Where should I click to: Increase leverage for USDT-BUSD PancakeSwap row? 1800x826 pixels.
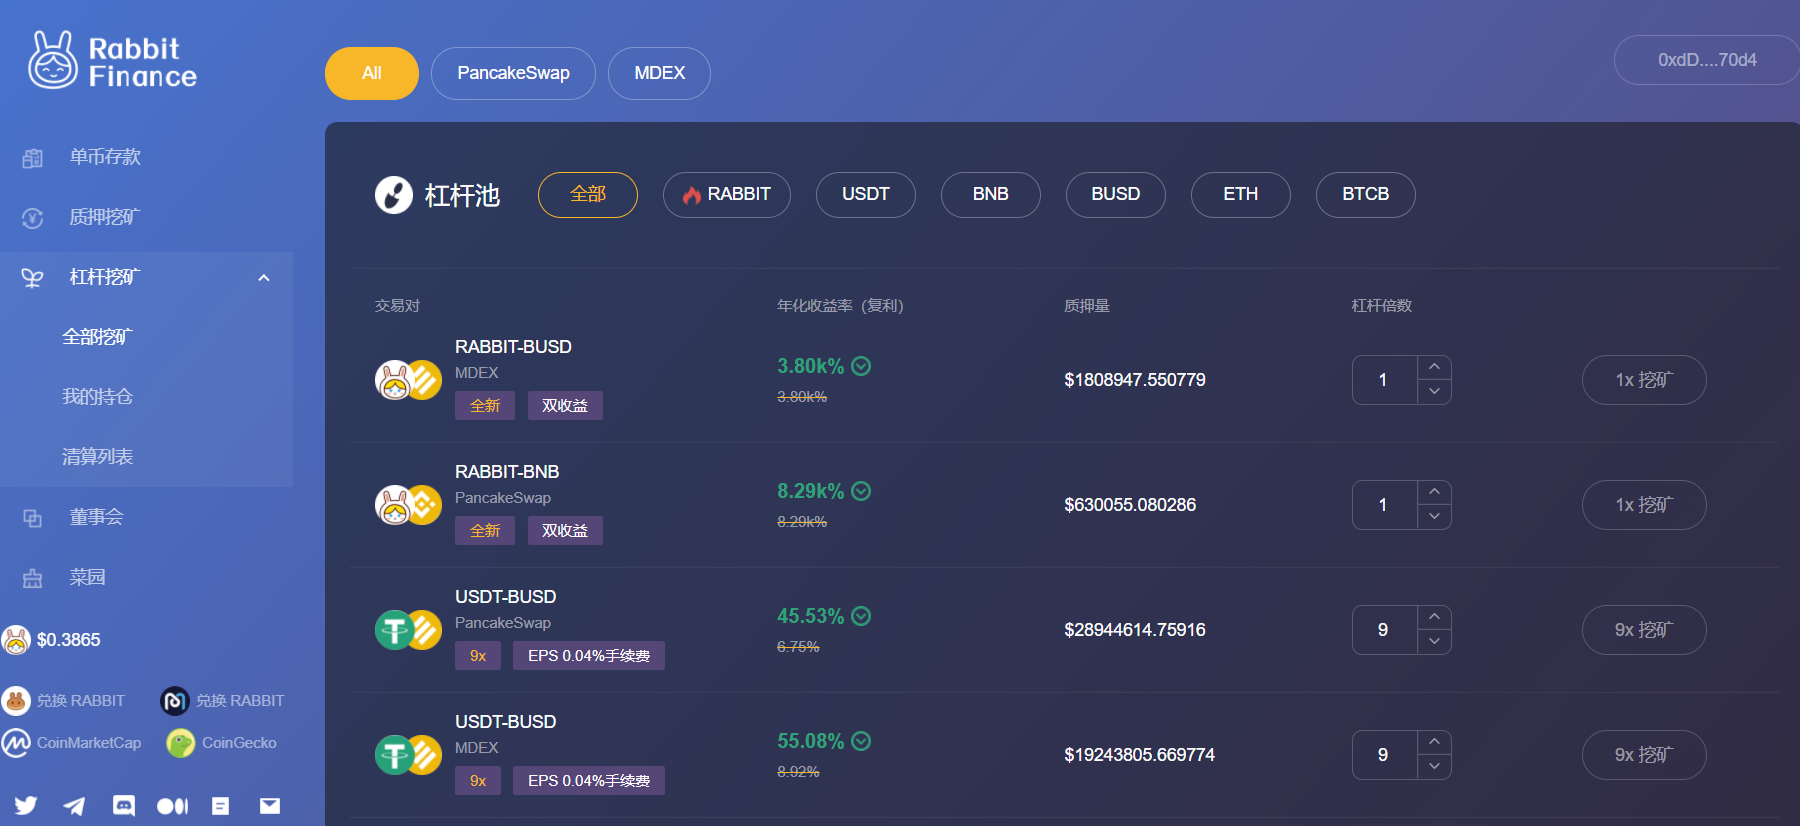tap(1434, 618)
